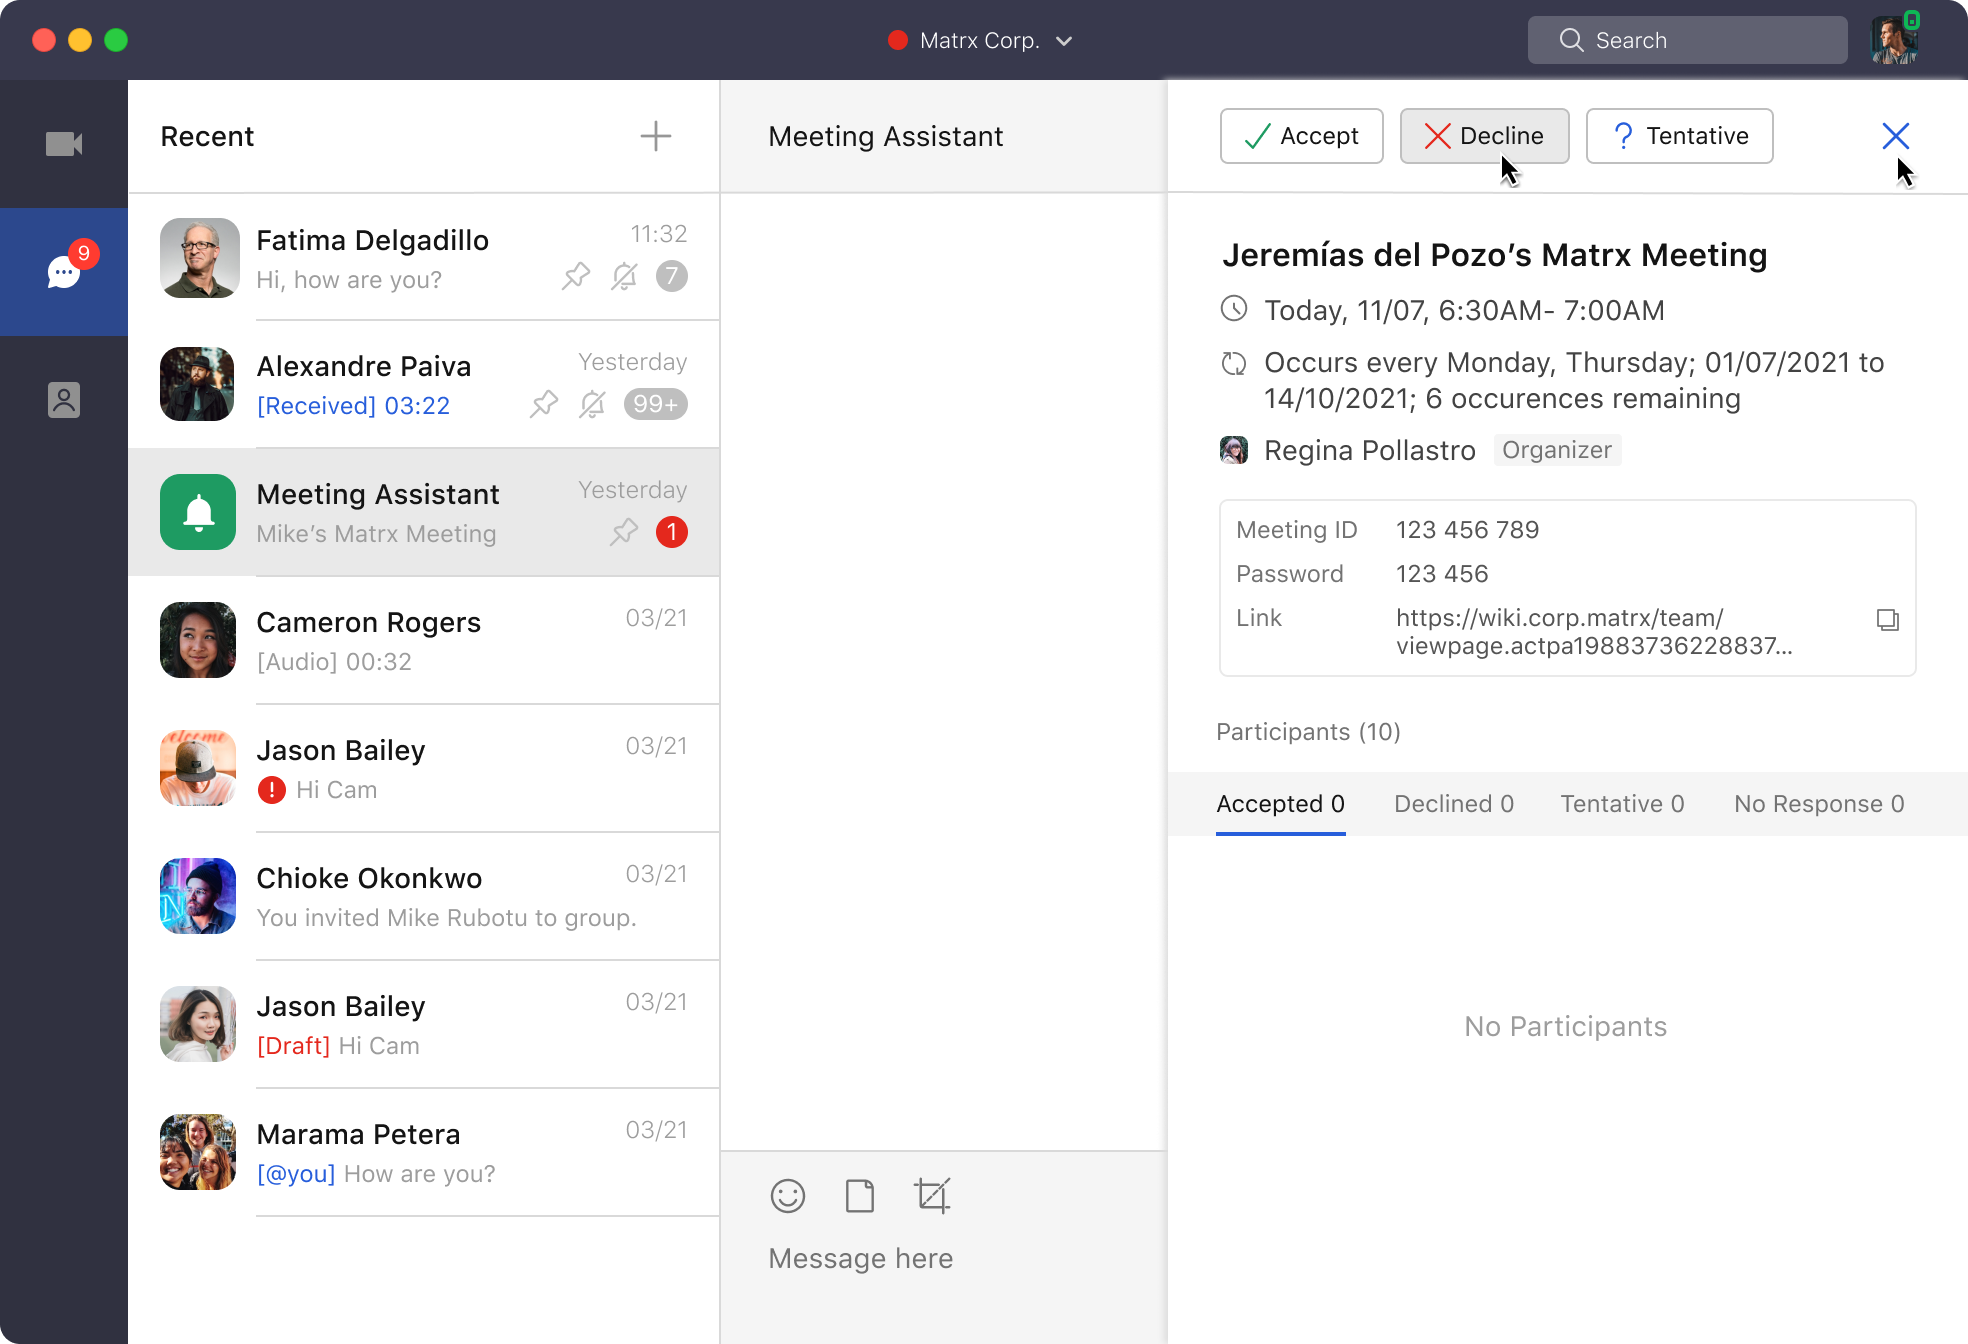Switch to the Declined 0 tab
This screenshot has height=1344, width=1968.
(1454, 804)
